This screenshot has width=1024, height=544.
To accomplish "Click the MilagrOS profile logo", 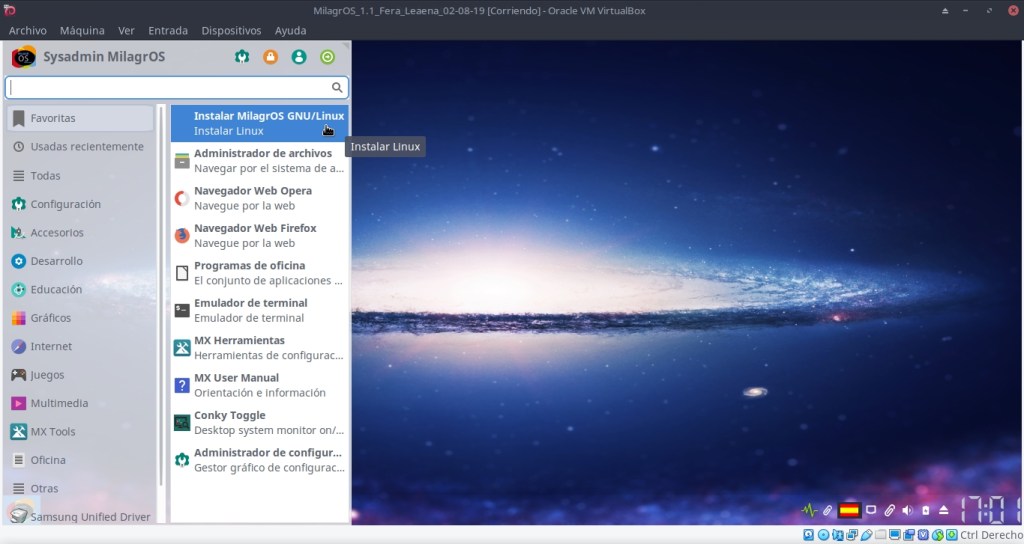I will (24, 57).
